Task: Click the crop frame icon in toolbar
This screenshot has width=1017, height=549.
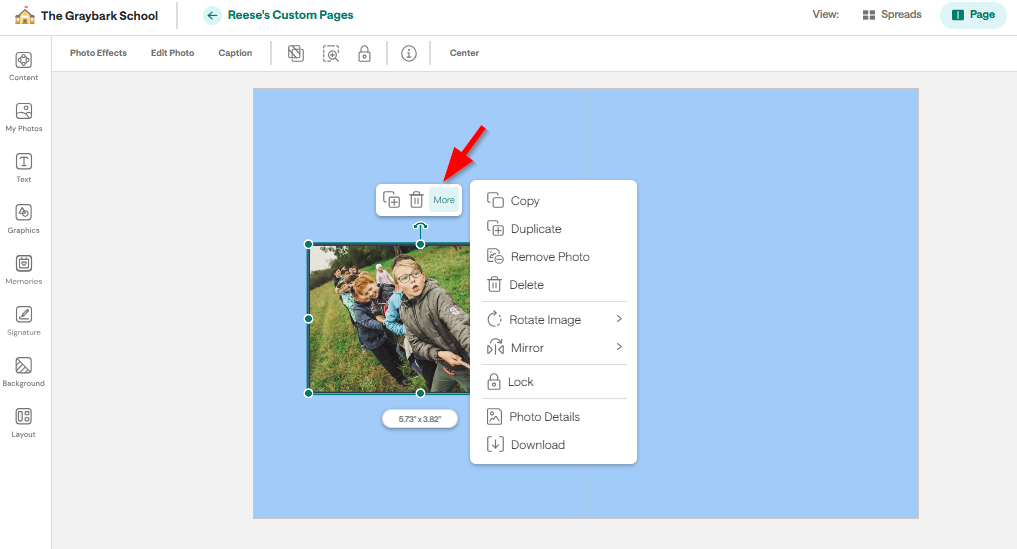Action: [296, 53]
